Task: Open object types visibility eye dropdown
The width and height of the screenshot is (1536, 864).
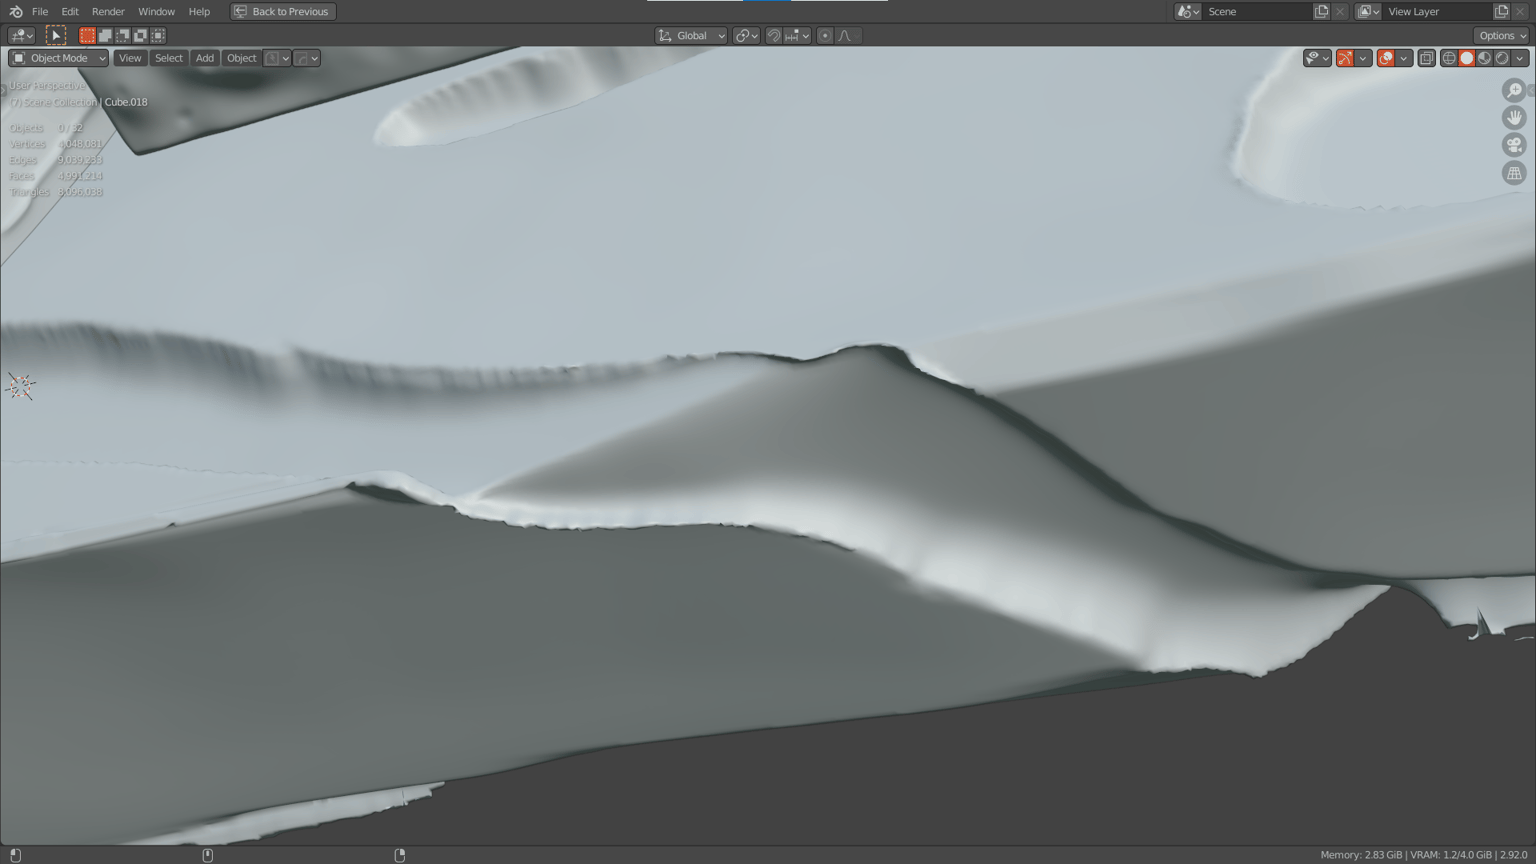Action: pos(1317,58)
